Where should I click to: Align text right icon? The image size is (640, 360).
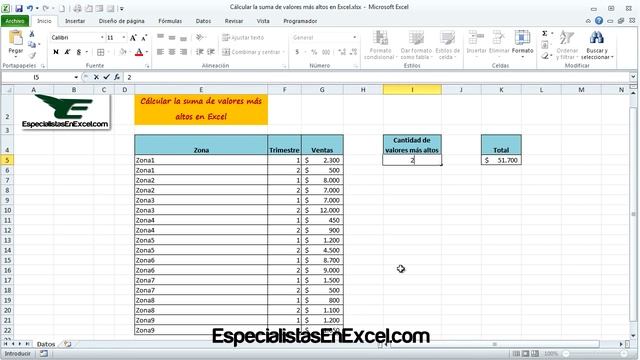[x=183, y=52]
